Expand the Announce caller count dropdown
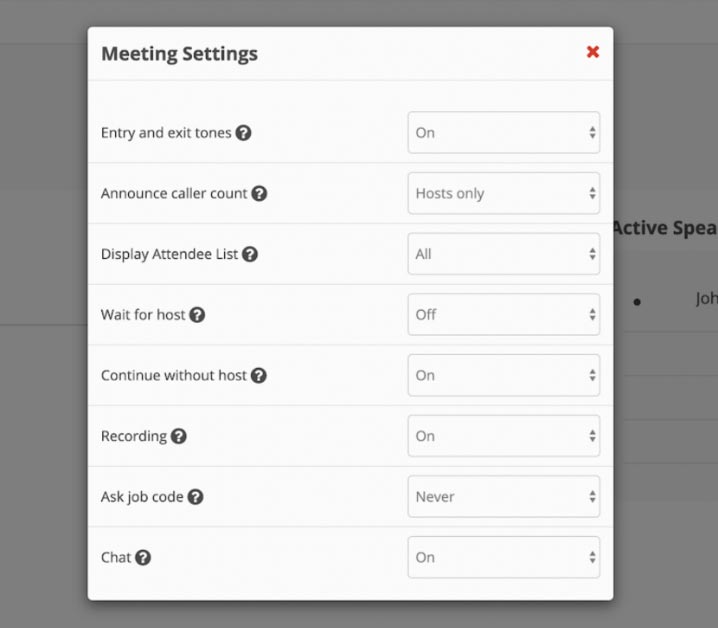This screenshot has width=718, height=628. pyautogui.click(x=503, y=194)
